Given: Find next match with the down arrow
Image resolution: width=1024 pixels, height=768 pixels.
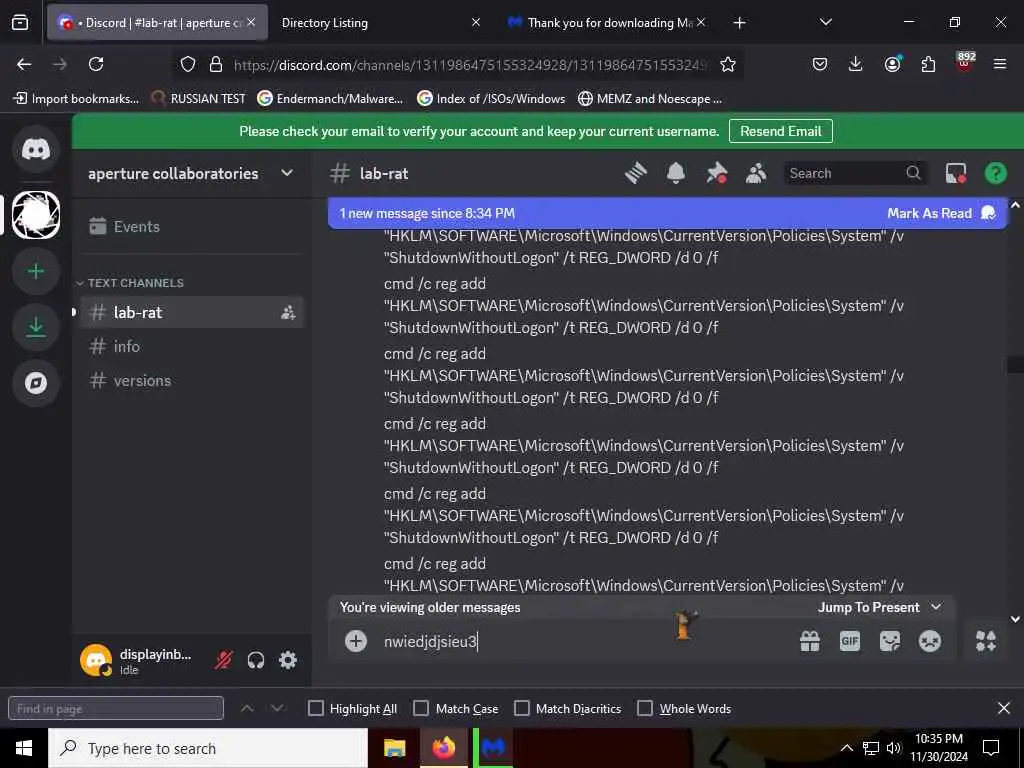Looking at the screenshot, I should [277, 709].
